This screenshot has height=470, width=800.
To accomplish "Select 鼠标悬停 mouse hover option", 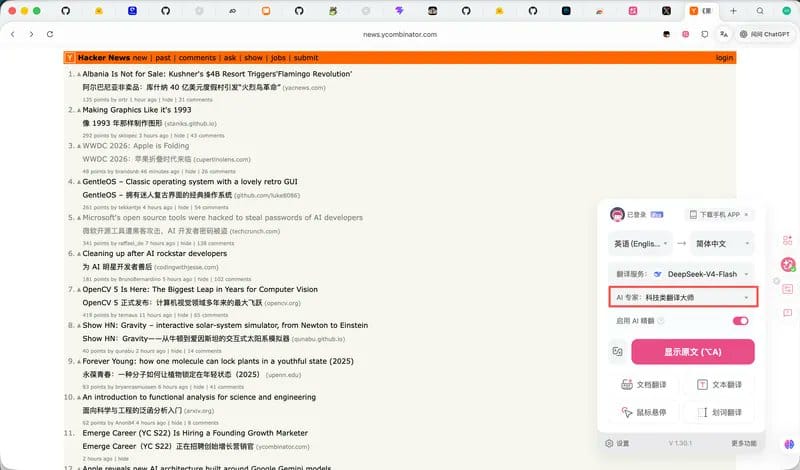I will (x=644, y=412).
